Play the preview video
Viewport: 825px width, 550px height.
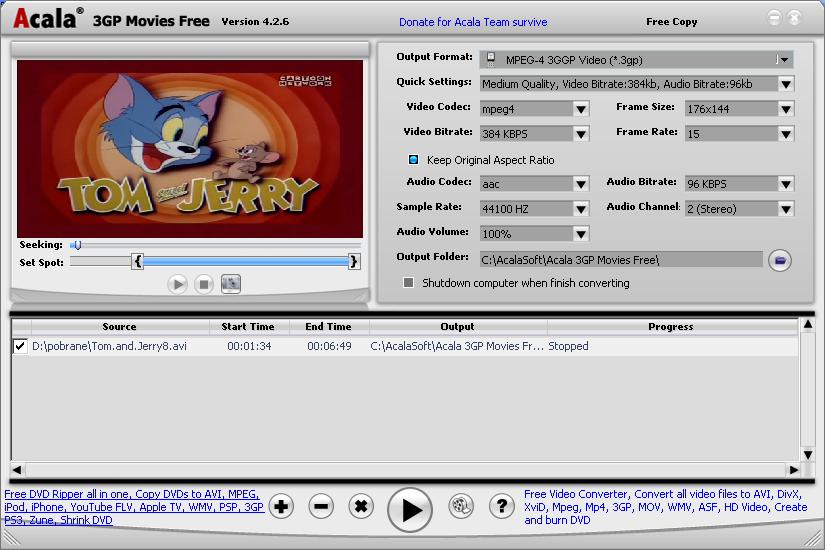[x=177, y=284]
